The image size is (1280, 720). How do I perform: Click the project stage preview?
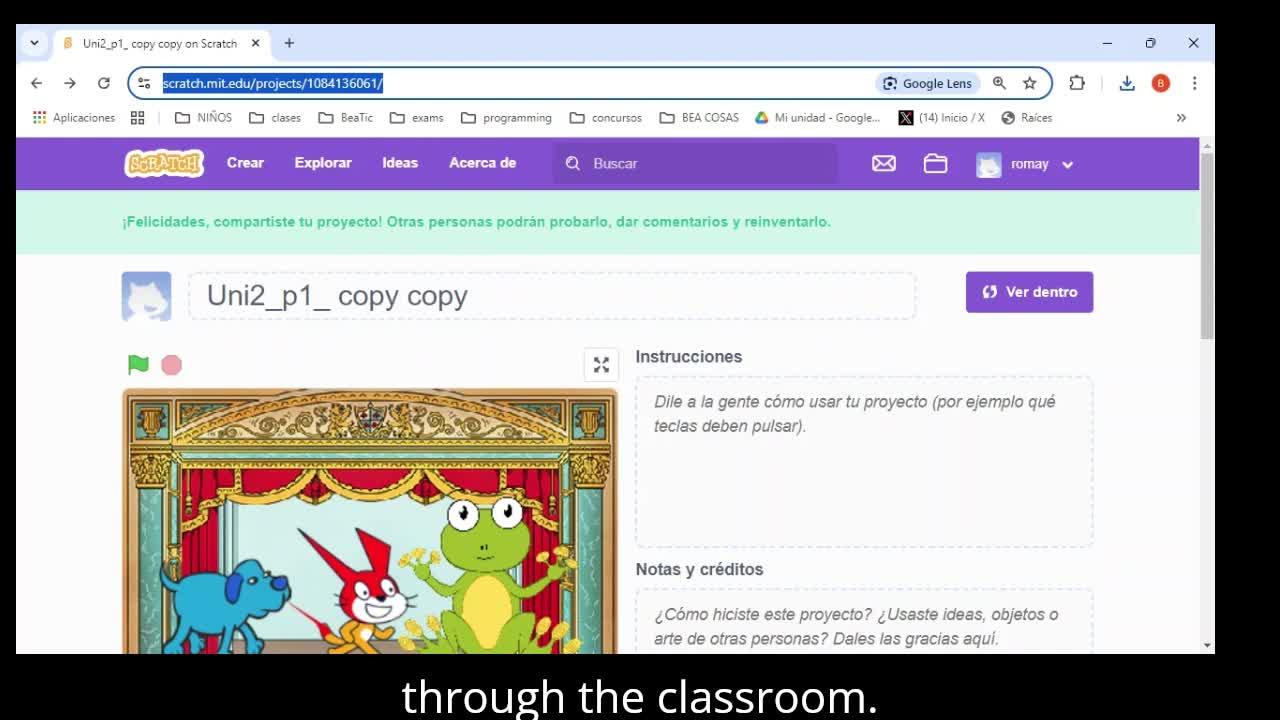(x=370, y=521)
